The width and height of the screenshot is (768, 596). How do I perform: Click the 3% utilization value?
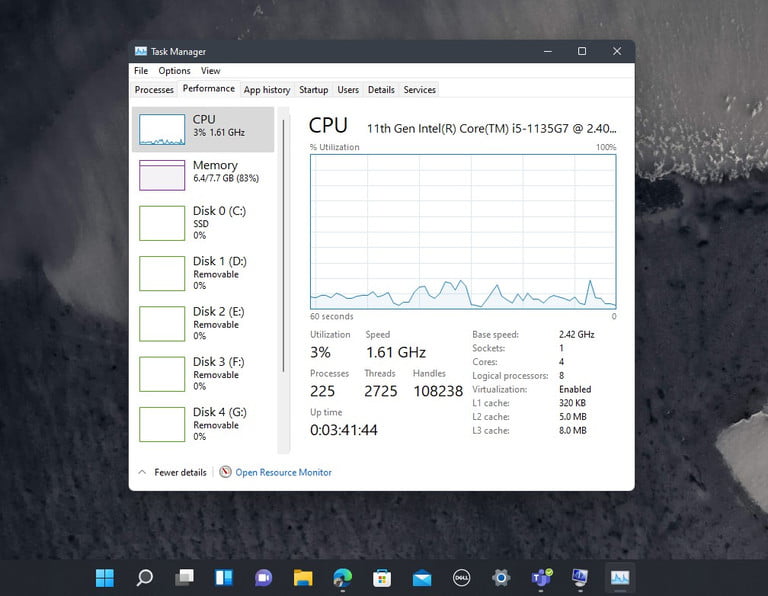coord(320,352)
